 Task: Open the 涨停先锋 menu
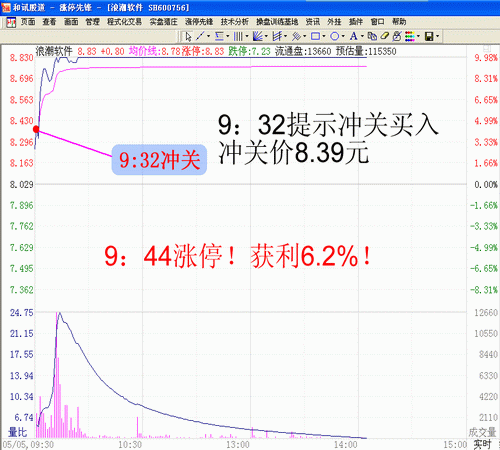pos(199,22)
